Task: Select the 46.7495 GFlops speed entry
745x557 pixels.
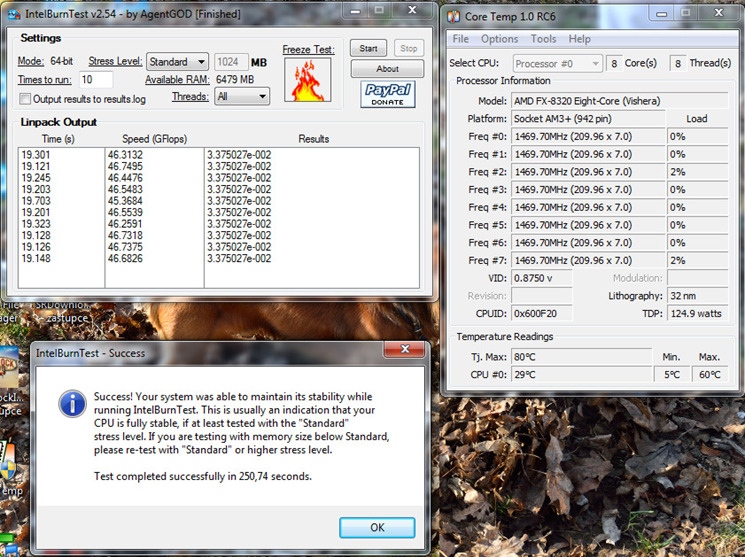Action: tap(125, 166)
